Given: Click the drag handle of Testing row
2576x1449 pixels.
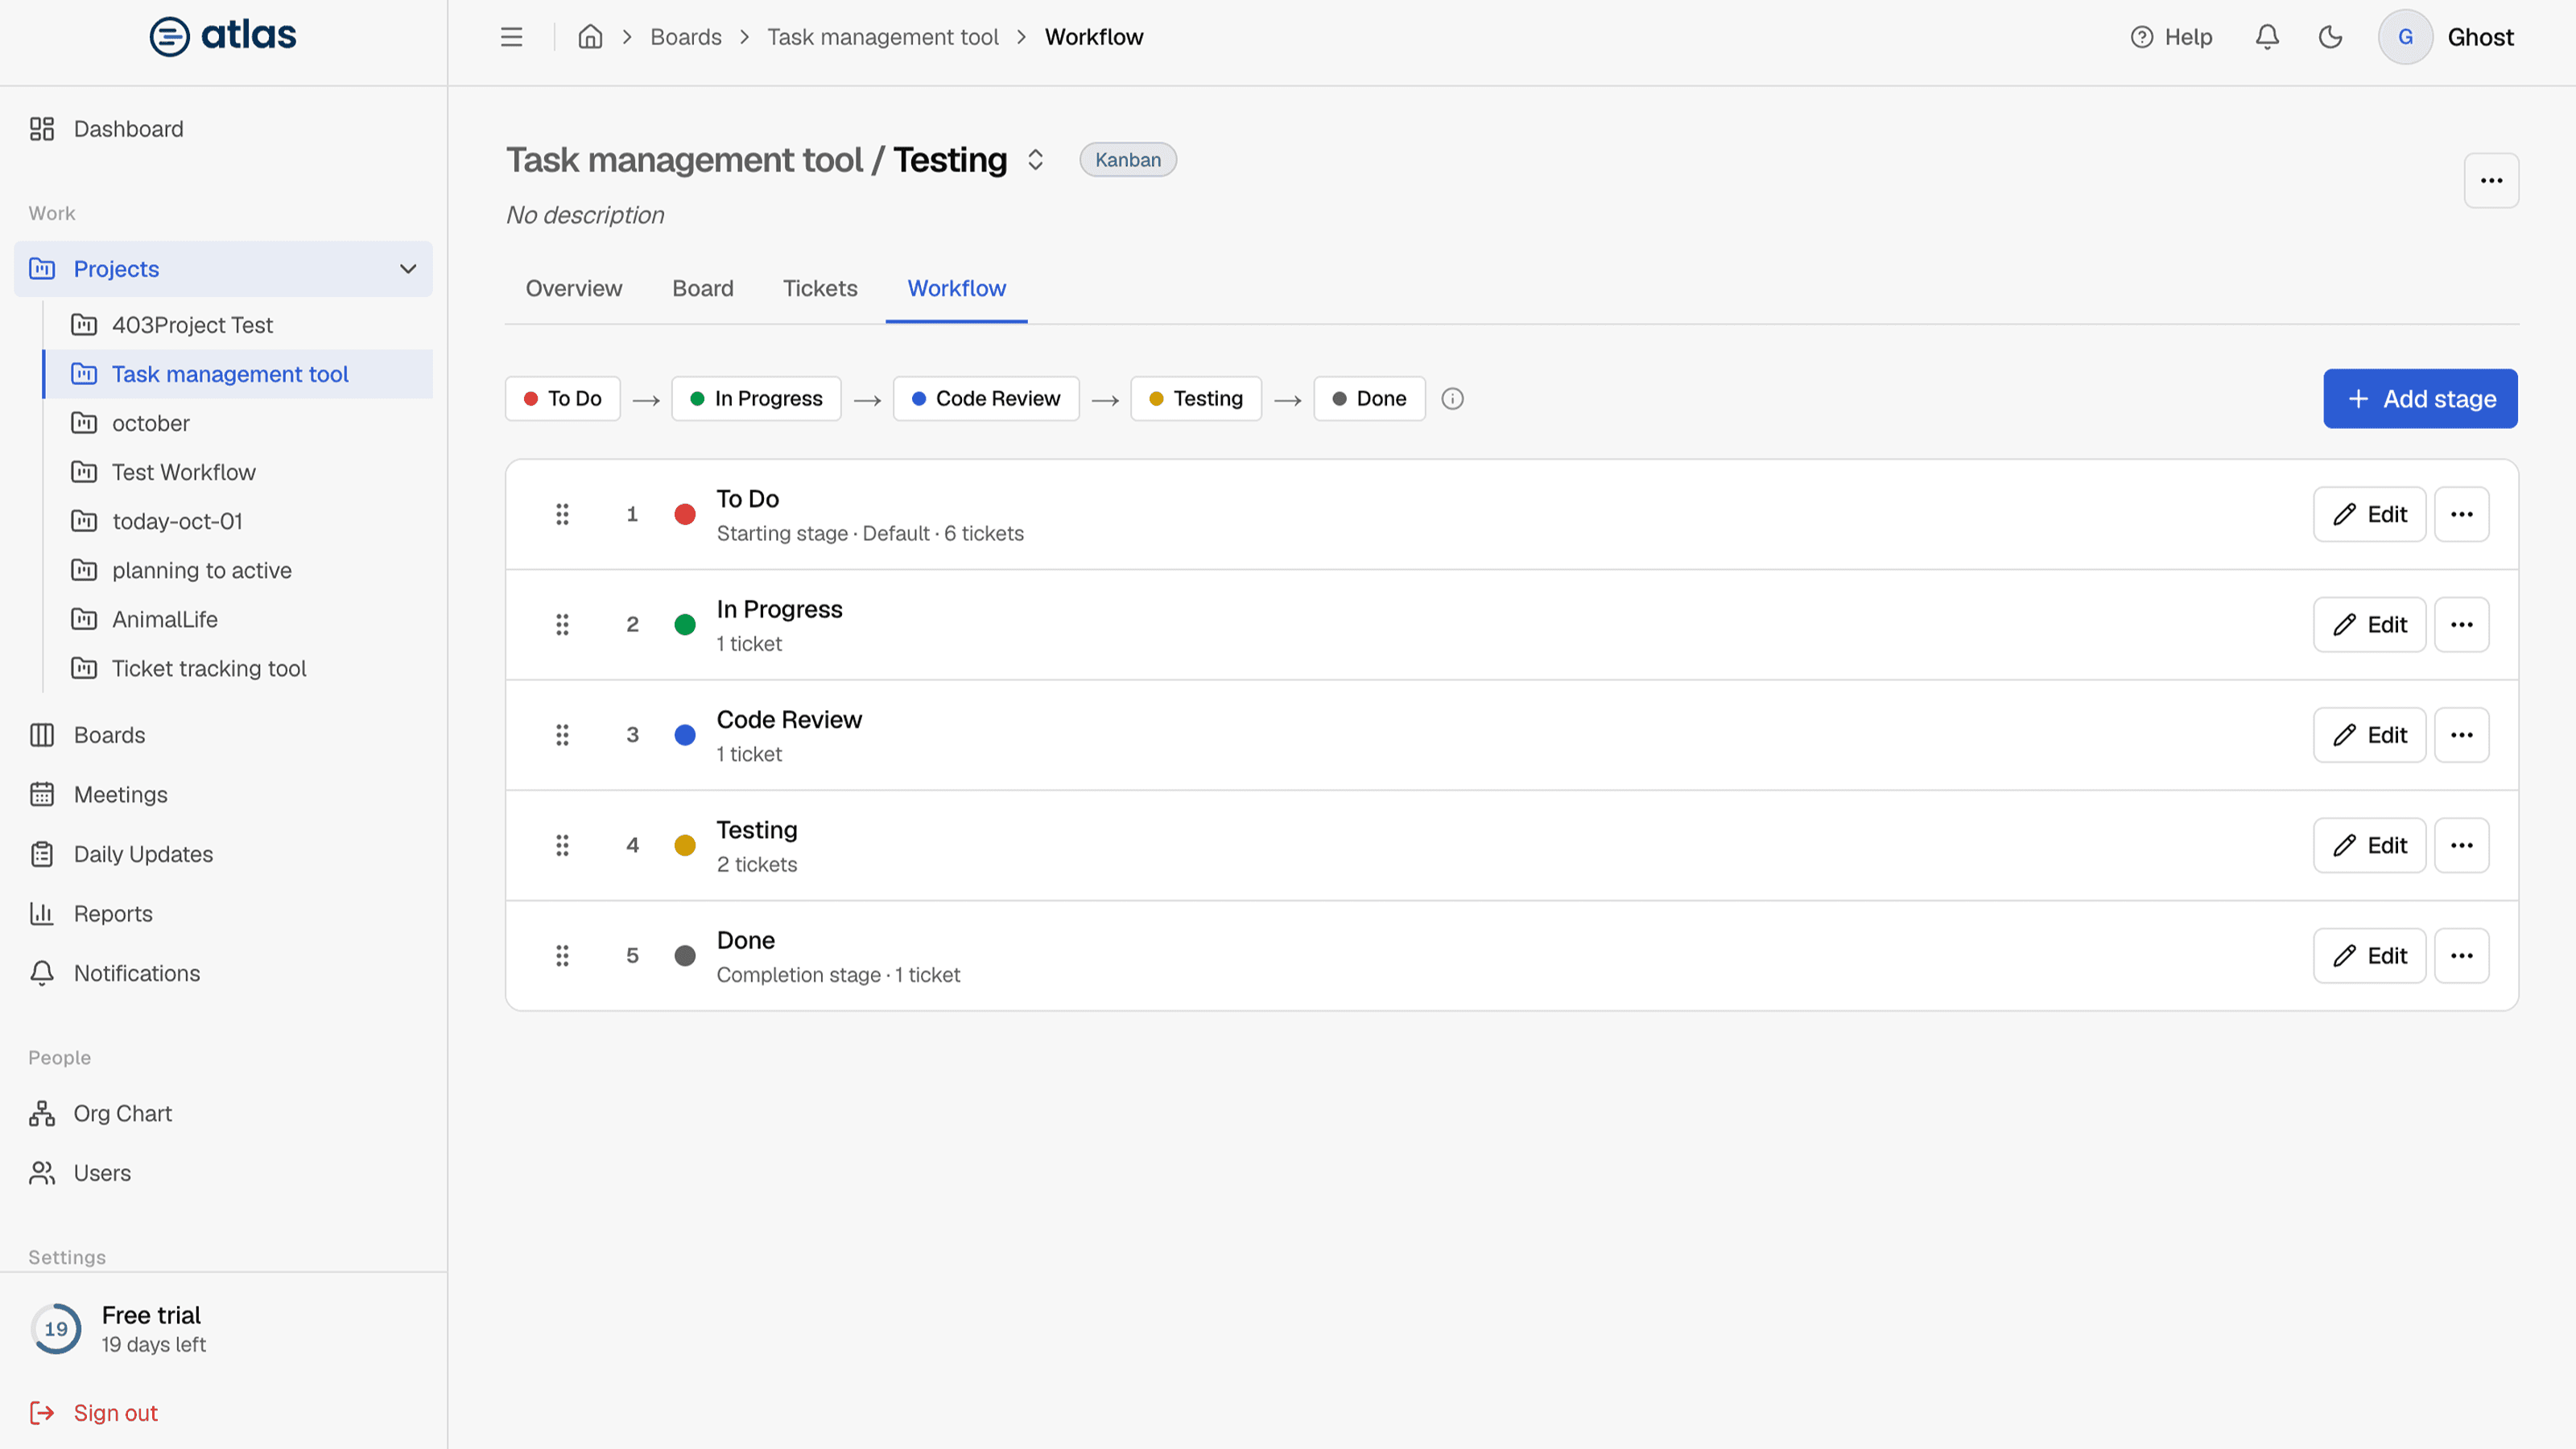Looking at the screenshot, I should point(562,846).
